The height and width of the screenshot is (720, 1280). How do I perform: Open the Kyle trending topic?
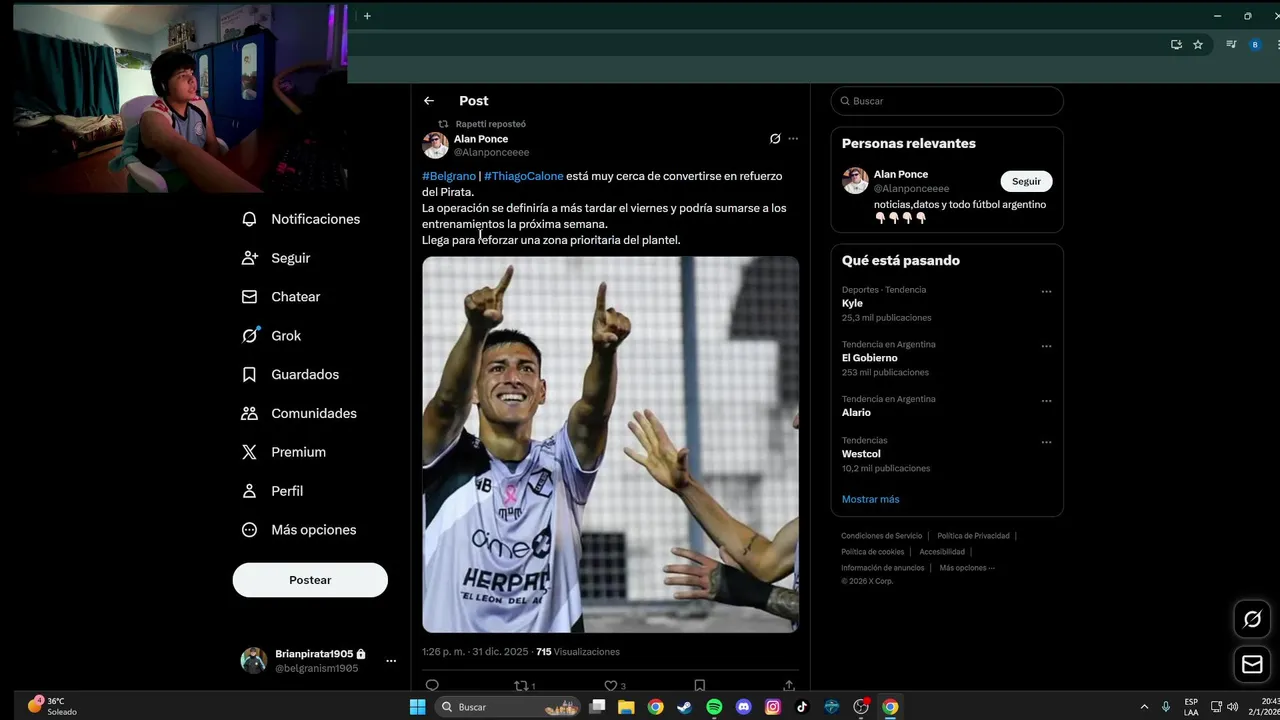tap(852, 303)
